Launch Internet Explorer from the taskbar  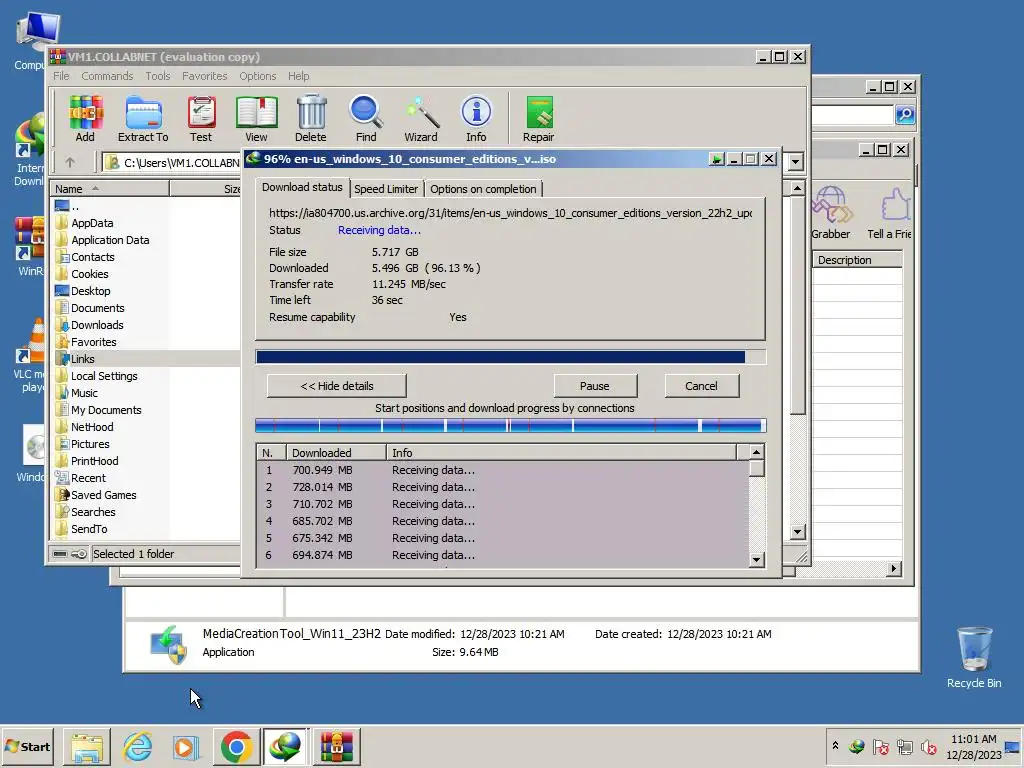138,746
